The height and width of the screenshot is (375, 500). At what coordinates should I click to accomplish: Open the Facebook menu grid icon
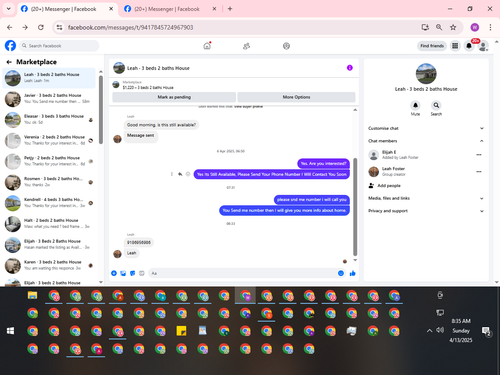point(455,46)
